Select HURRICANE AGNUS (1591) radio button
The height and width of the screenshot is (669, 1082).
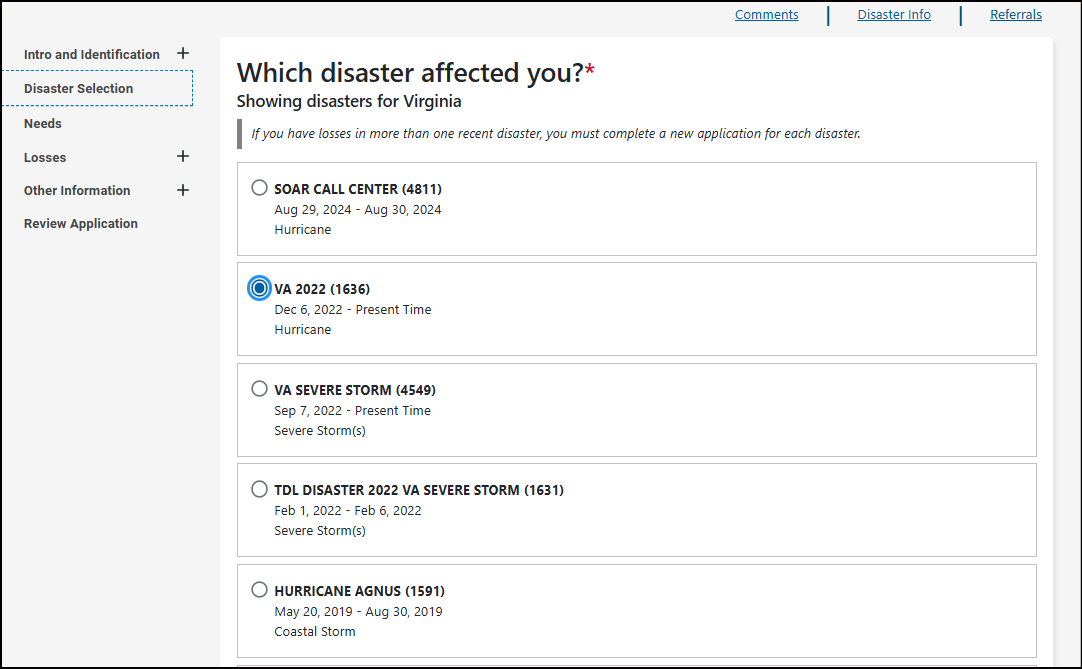(260, 590)
